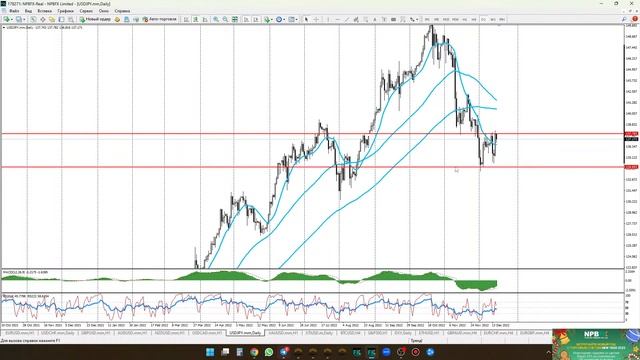Zoom in on the chart

pos(216,19)
